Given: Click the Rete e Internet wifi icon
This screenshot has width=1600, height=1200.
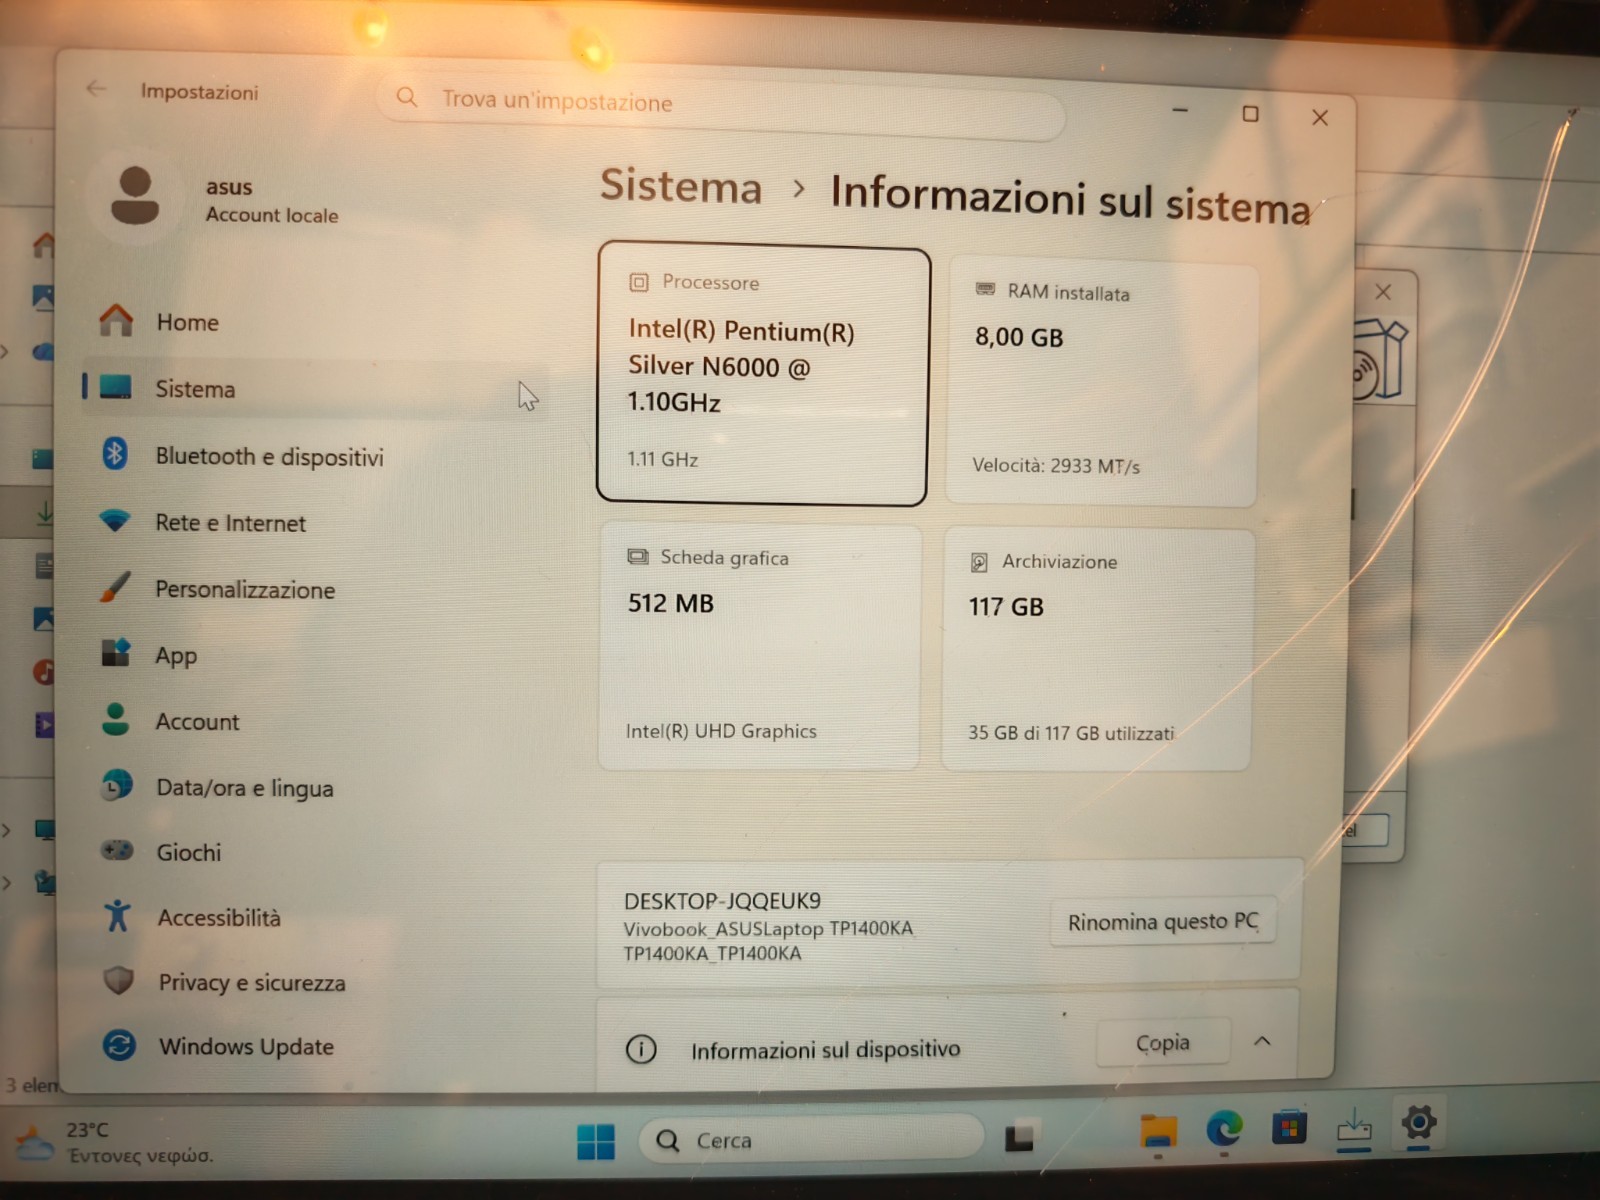Looking at the screenshot, I should click(115, 521).
